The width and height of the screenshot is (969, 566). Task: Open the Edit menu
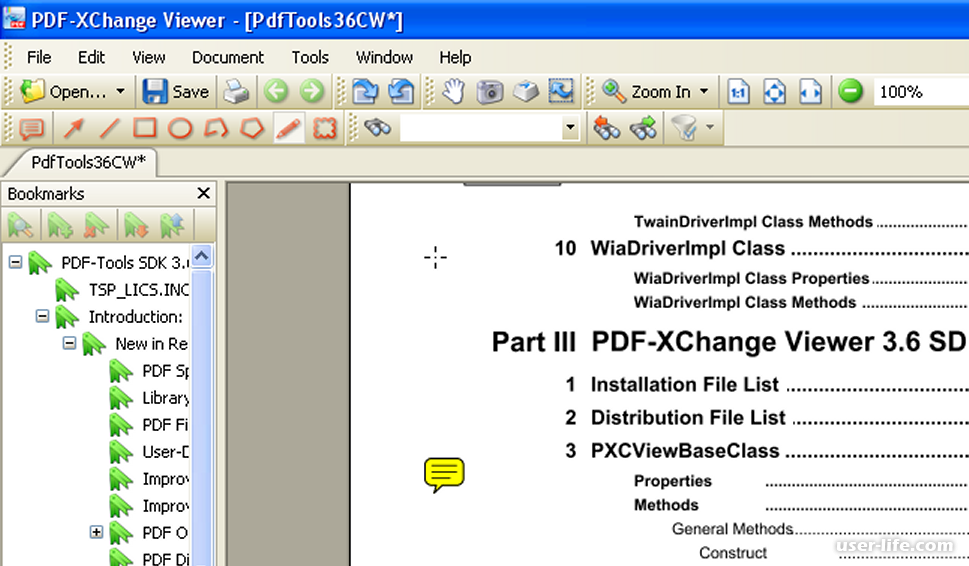(91, 57)
